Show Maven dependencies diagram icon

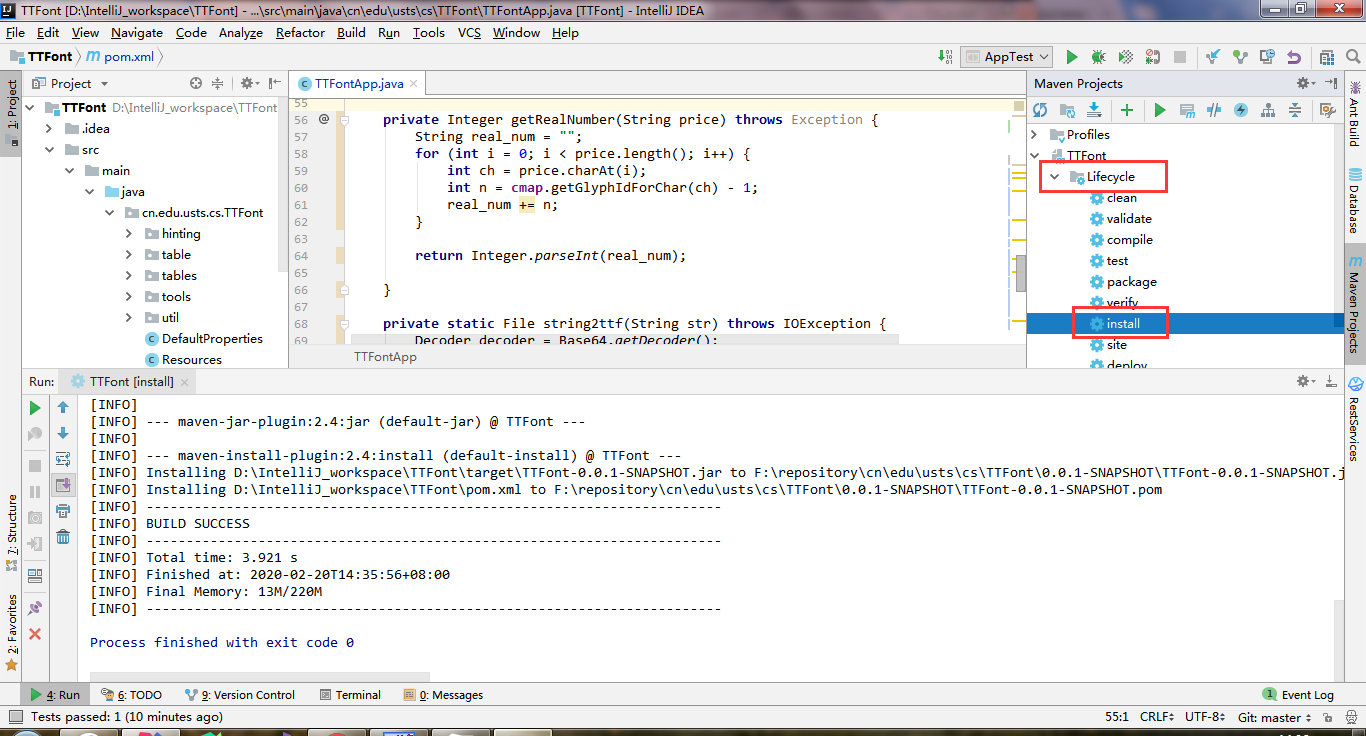coord(1268,110)
